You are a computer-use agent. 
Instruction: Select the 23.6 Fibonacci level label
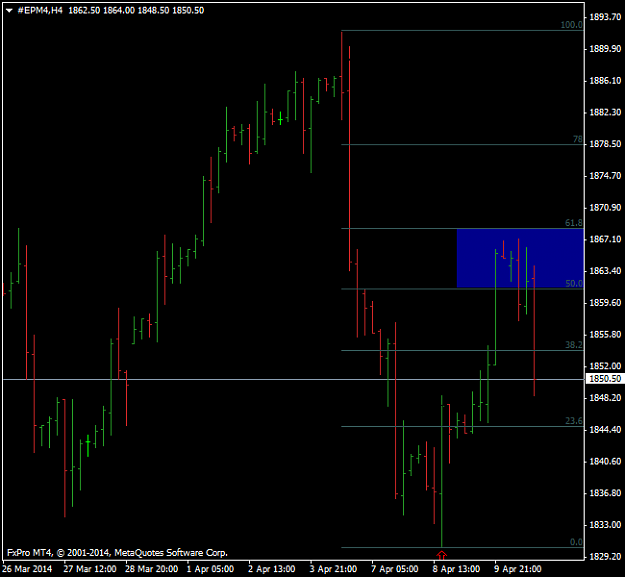click(x=574, y=421)
